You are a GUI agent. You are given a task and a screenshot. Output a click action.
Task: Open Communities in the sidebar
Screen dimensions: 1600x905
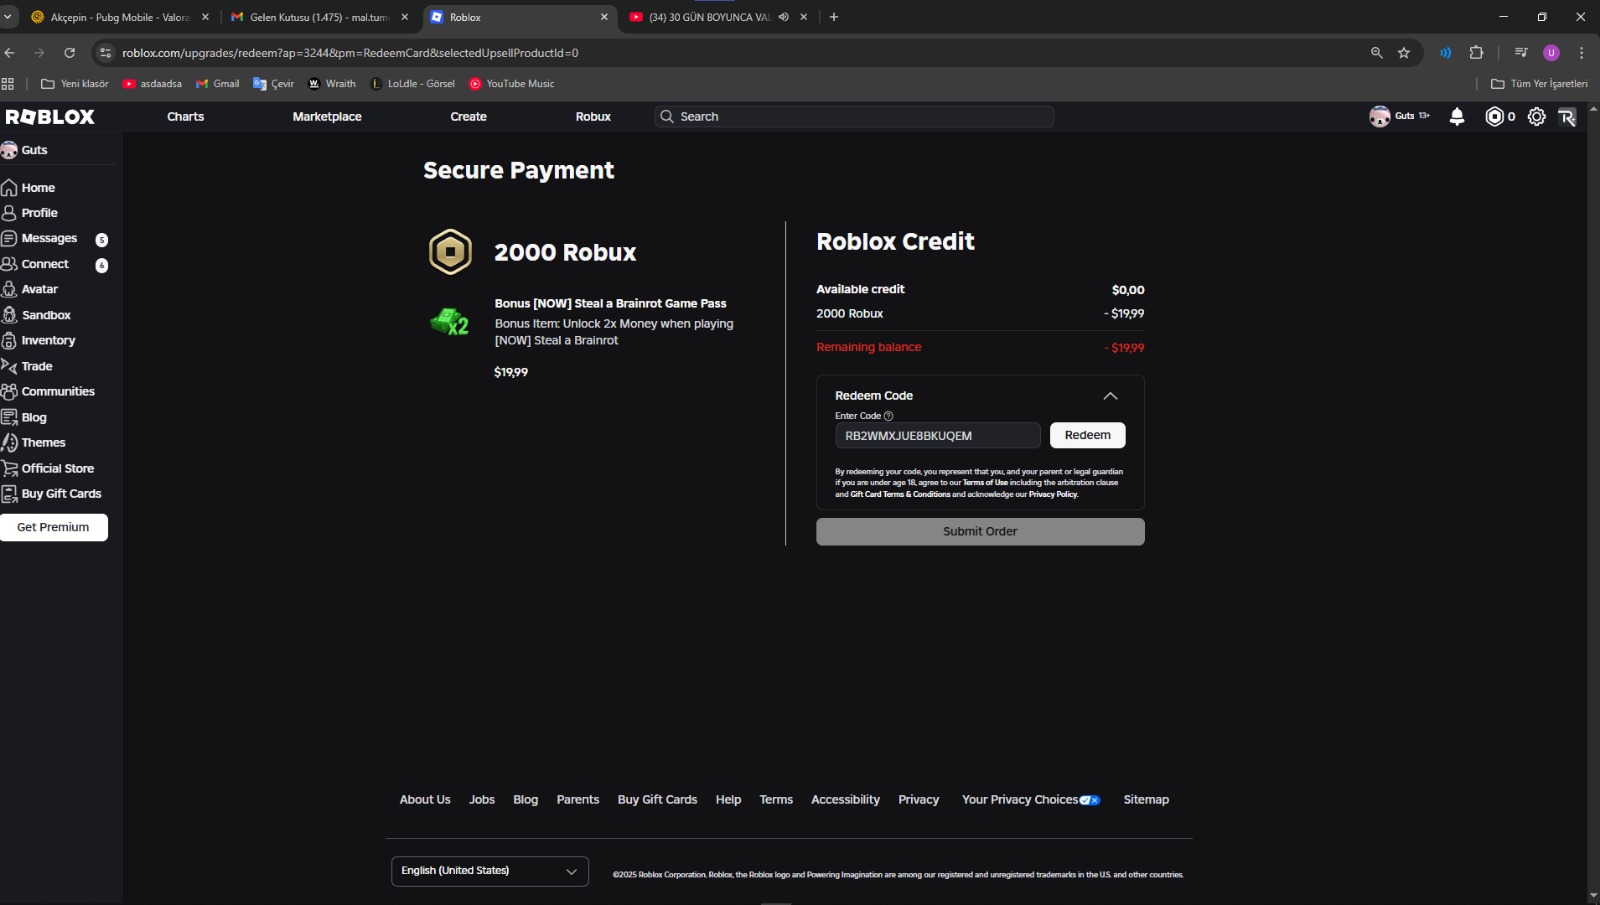48,392
